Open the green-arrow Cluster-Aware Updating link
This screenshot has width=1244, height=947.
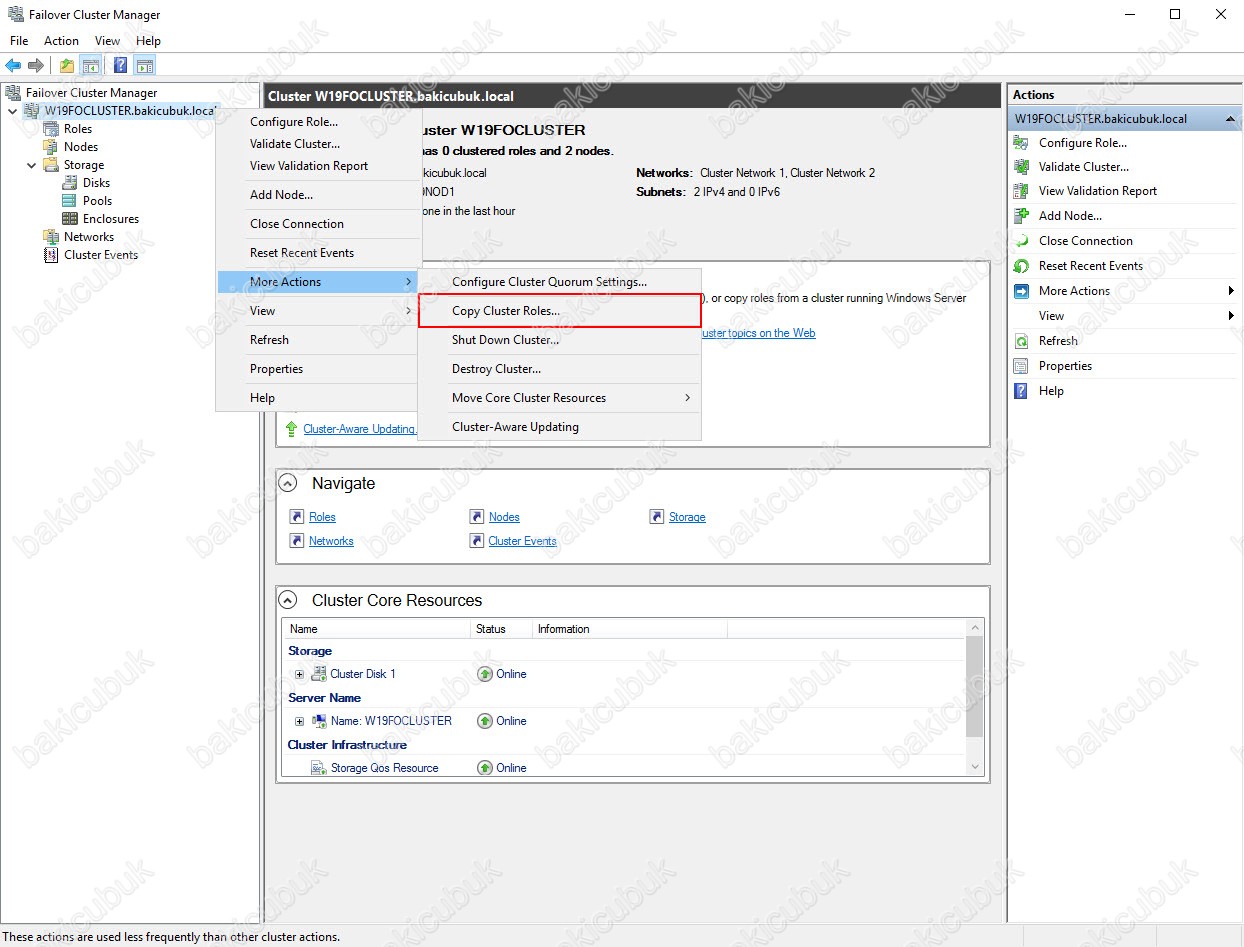(359, 429)
